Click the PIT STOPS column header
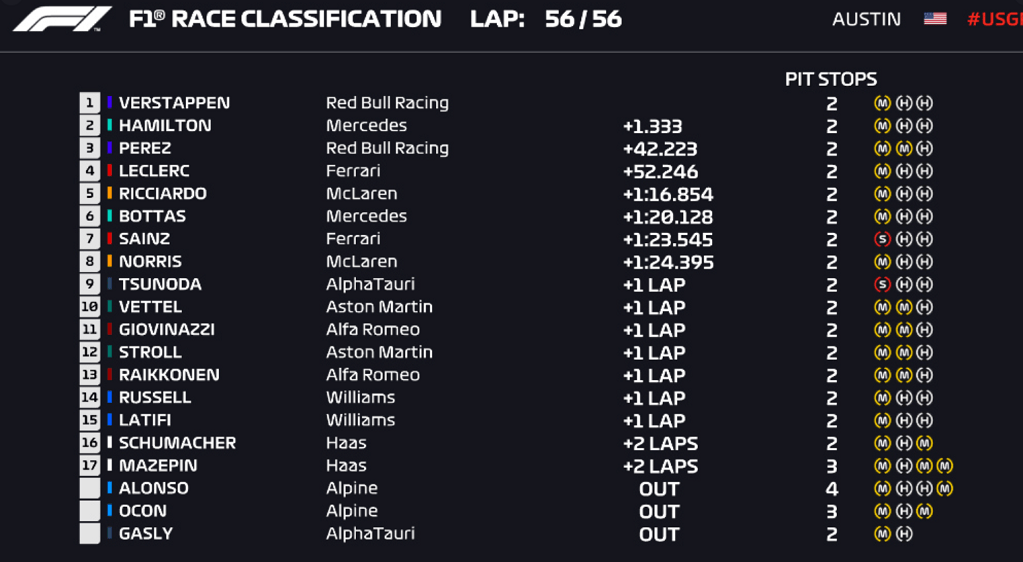 (x=831, y=80)
